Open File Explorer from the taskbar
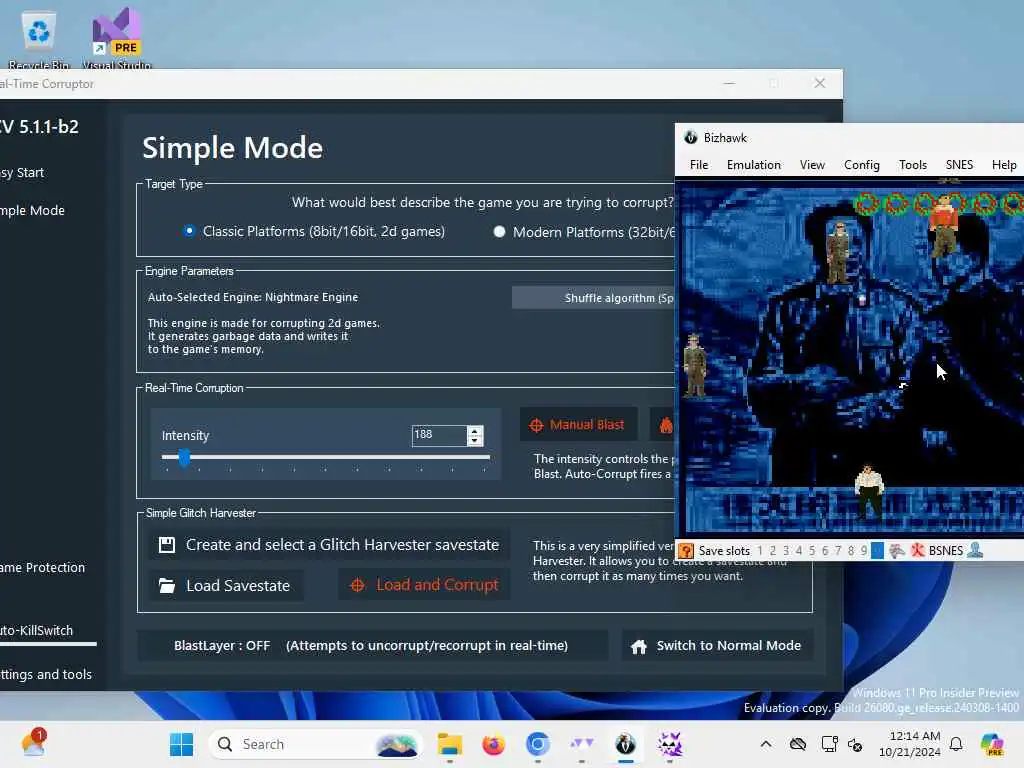1024x768 pixels. 449,744
